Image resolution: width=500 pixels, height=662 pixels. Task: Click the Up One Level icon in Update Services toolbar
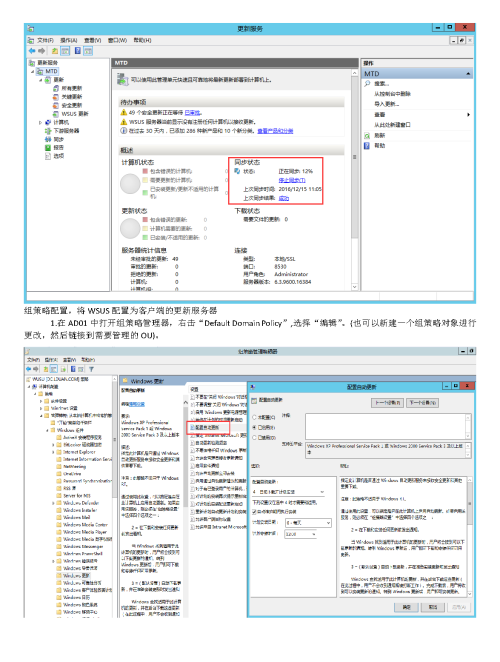click(x=55, y=51)
